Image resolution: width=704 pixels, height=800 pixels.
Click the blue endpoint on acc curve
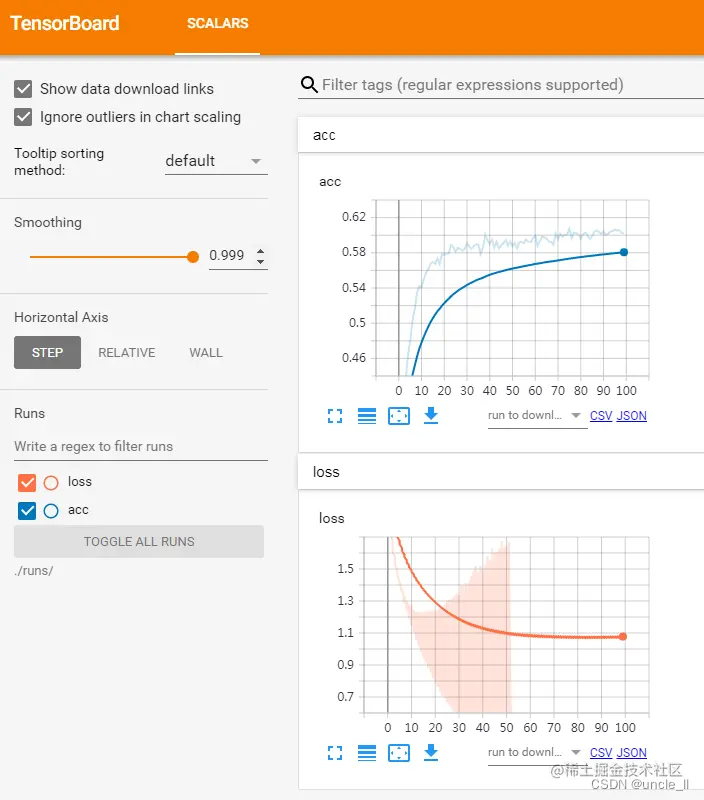[x=623, y=252]
